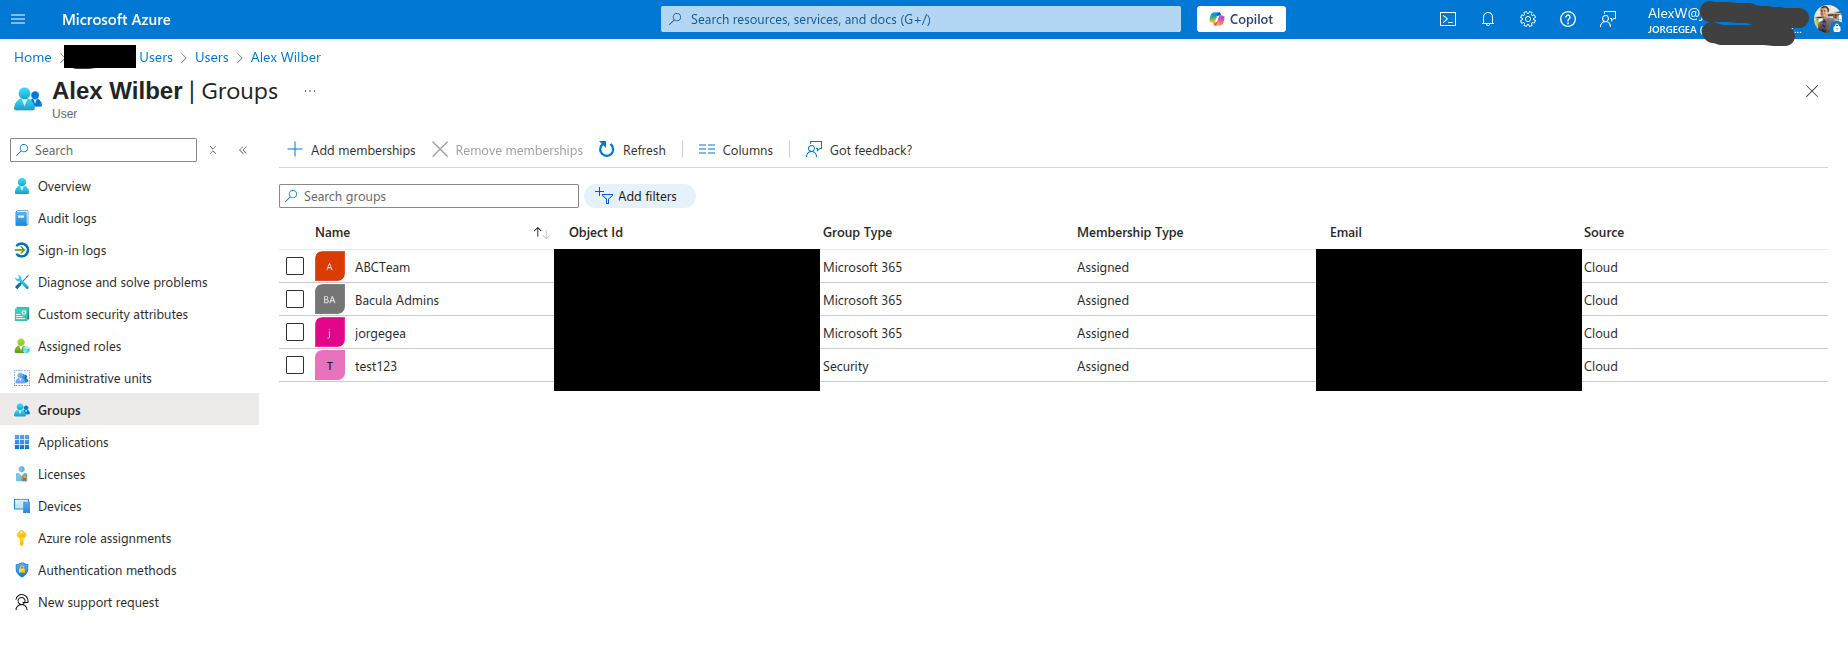Open the Columns chooser

736,150
